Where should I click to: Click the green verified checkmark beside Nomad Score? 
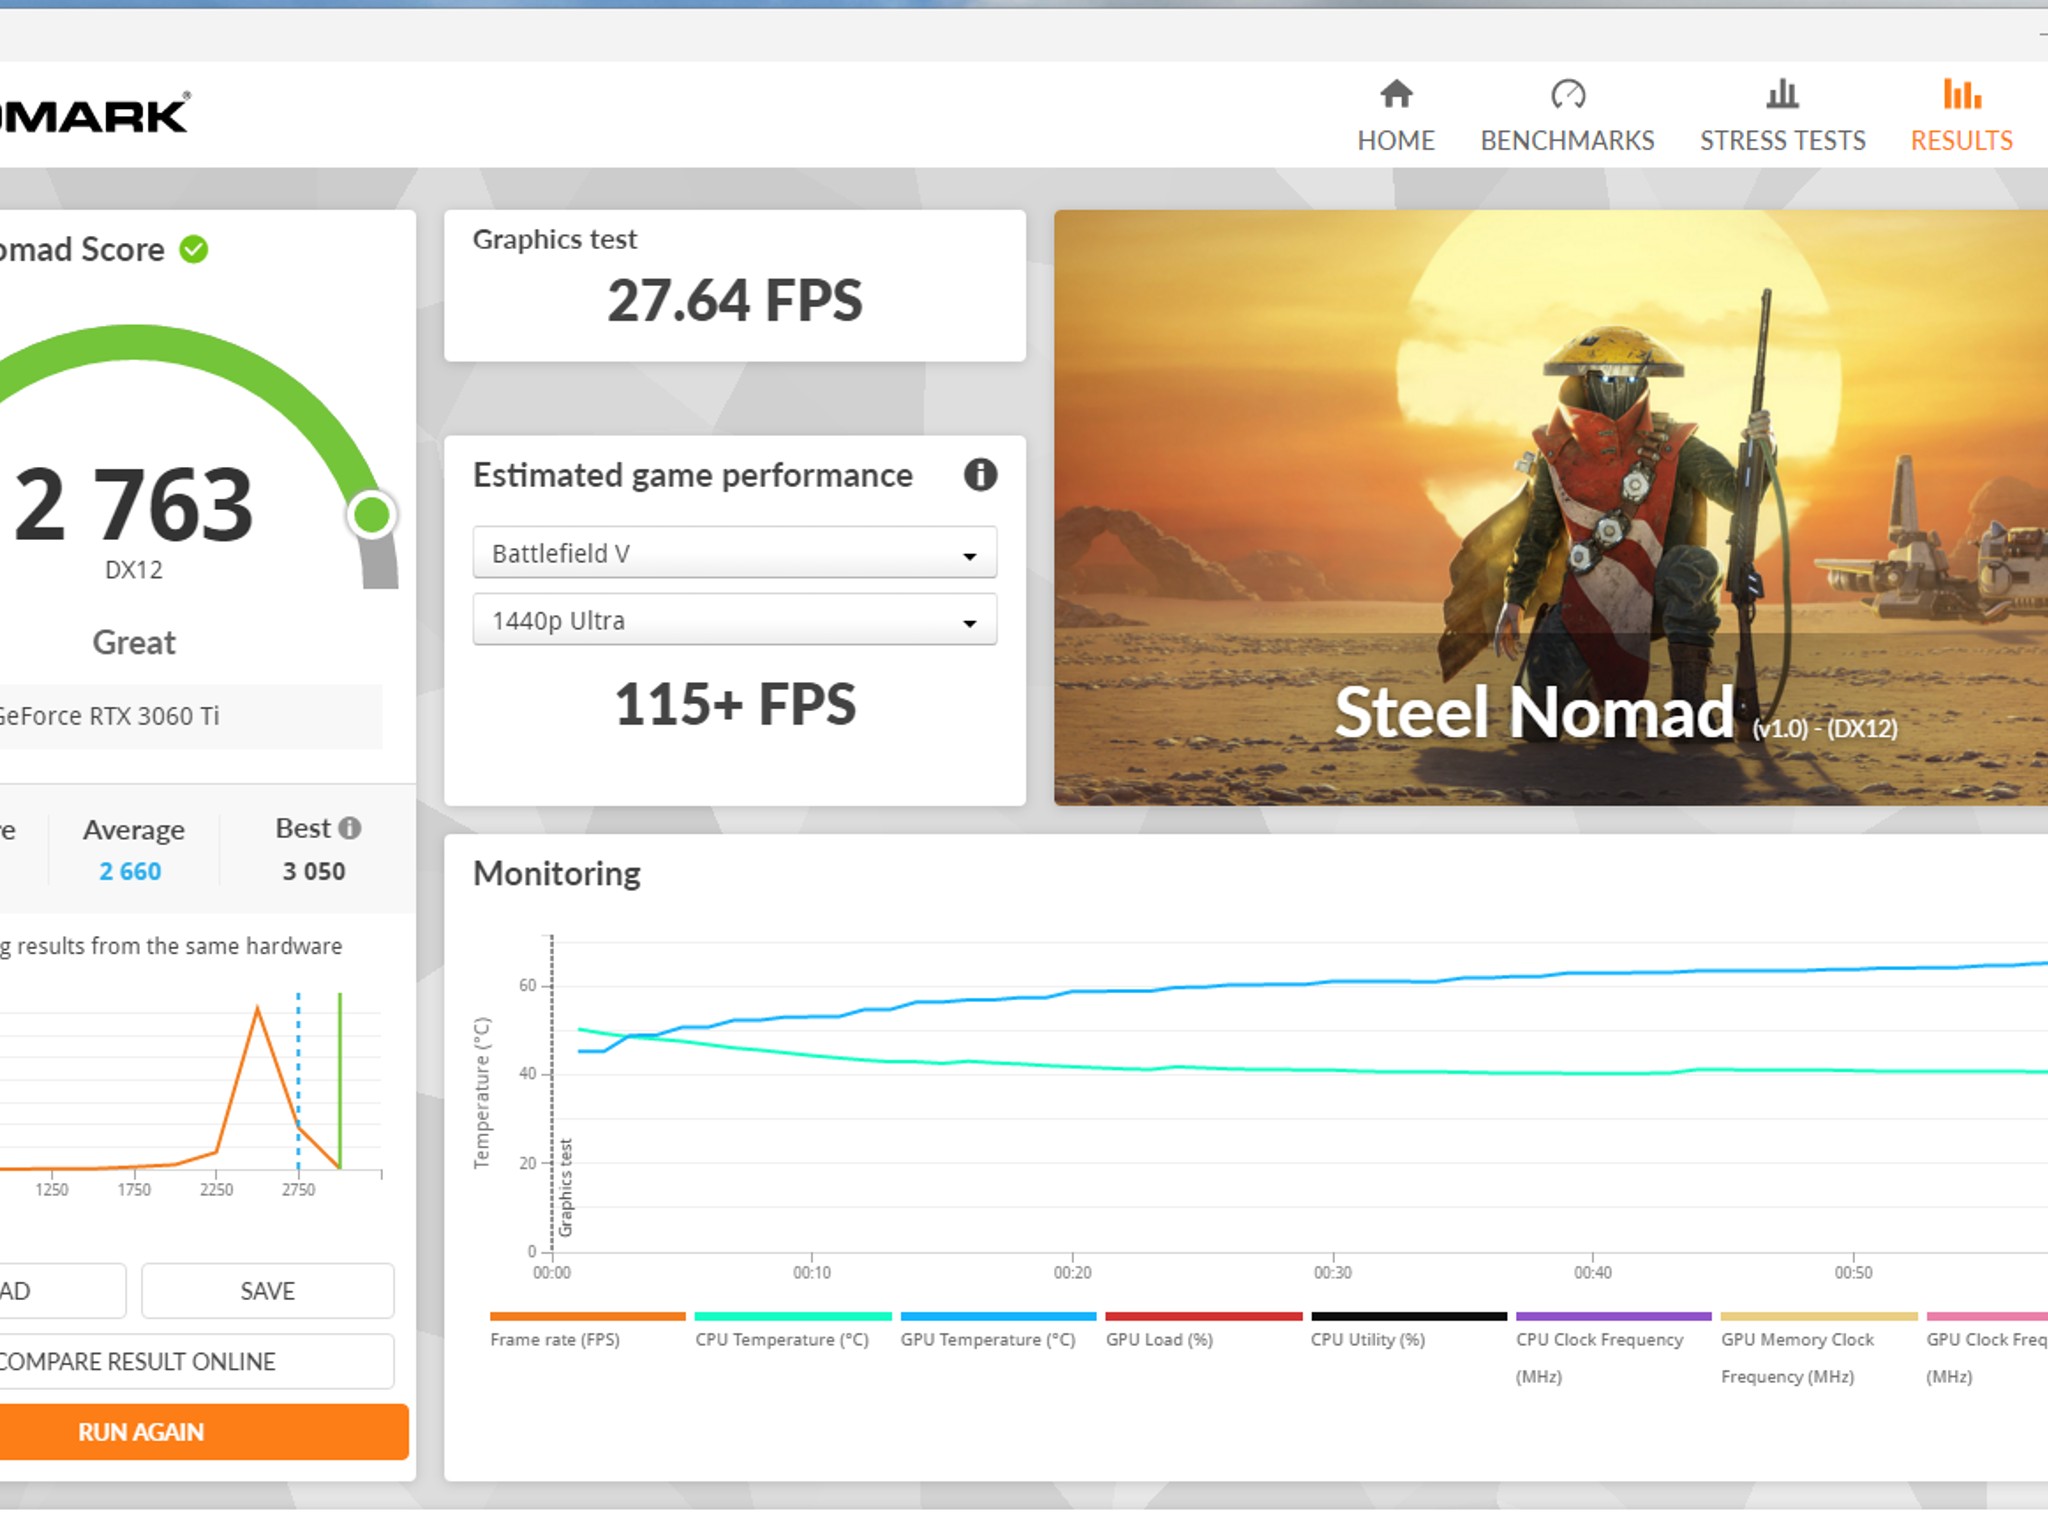click(192, 249)
